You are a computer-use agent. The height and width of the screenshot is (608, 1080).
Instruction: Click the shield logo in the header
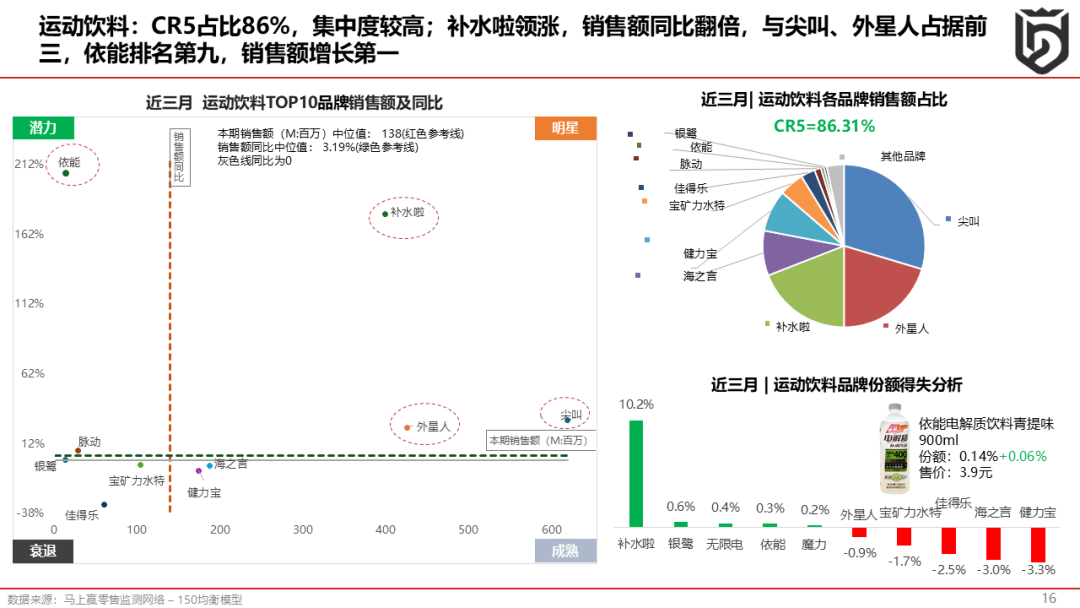click(x=1041, y=40)
